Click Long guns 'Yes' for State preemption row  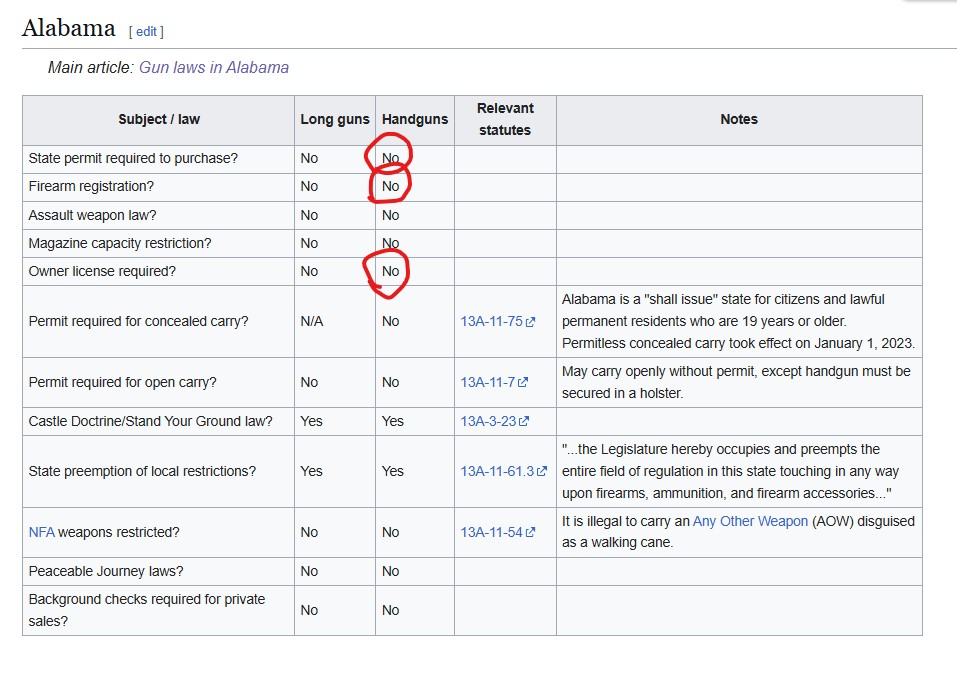click(311, 472)
